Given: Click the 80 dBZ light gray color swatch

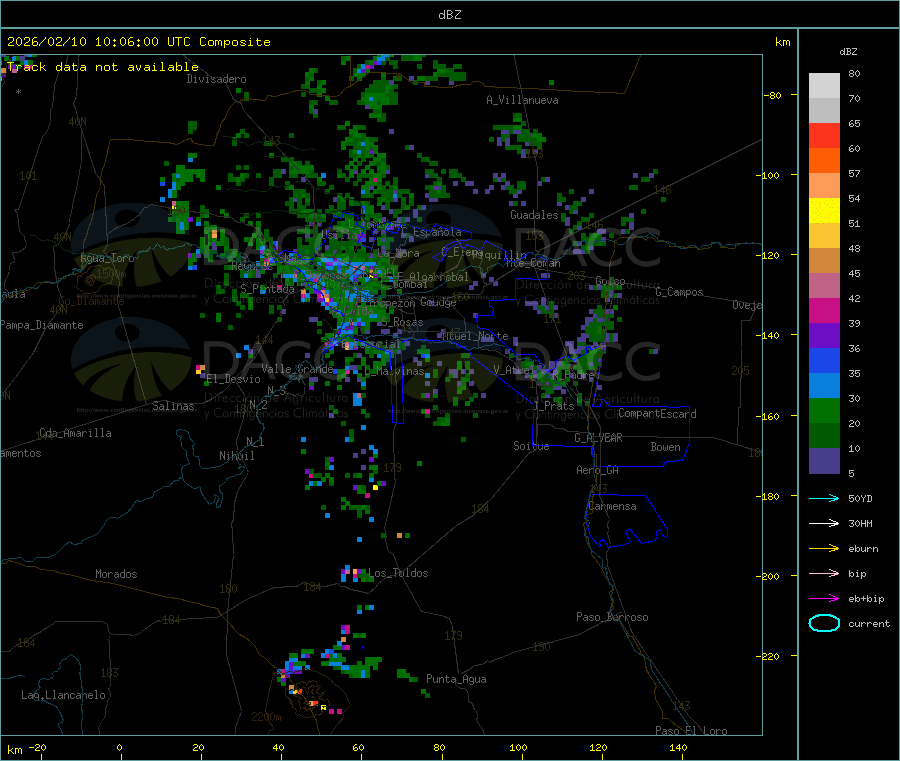Looking at the screenshot, I should point(824,86).
